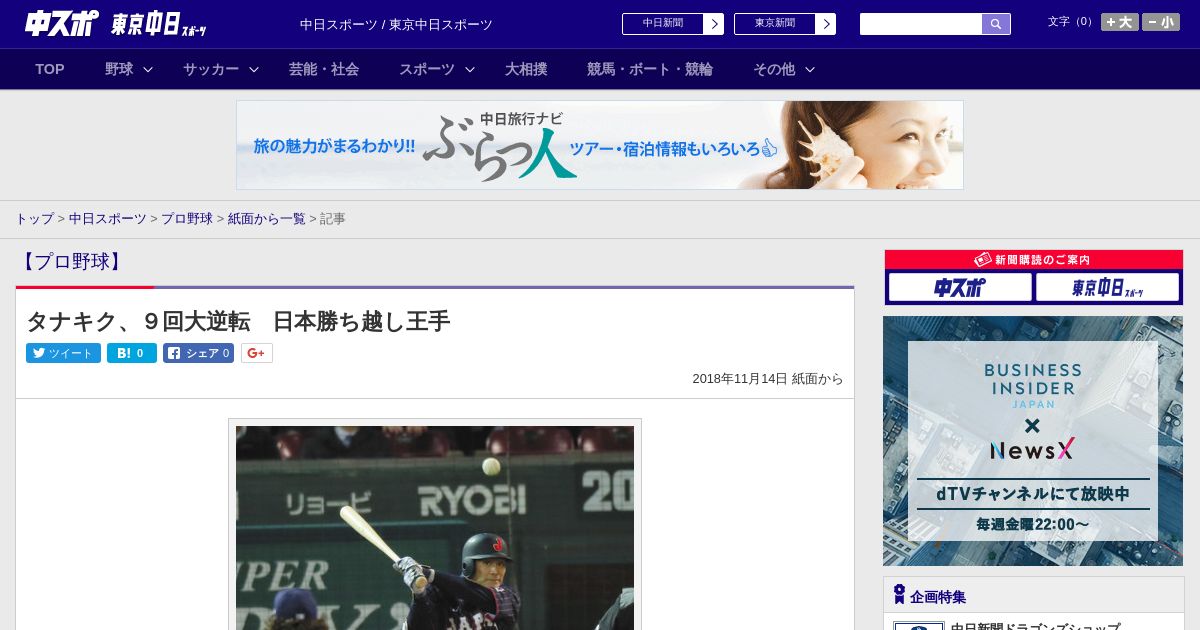Go to 紙面から一覧 breadcrumb link
This screenshot has height=630, width=1200.
[x=267, y=218]
